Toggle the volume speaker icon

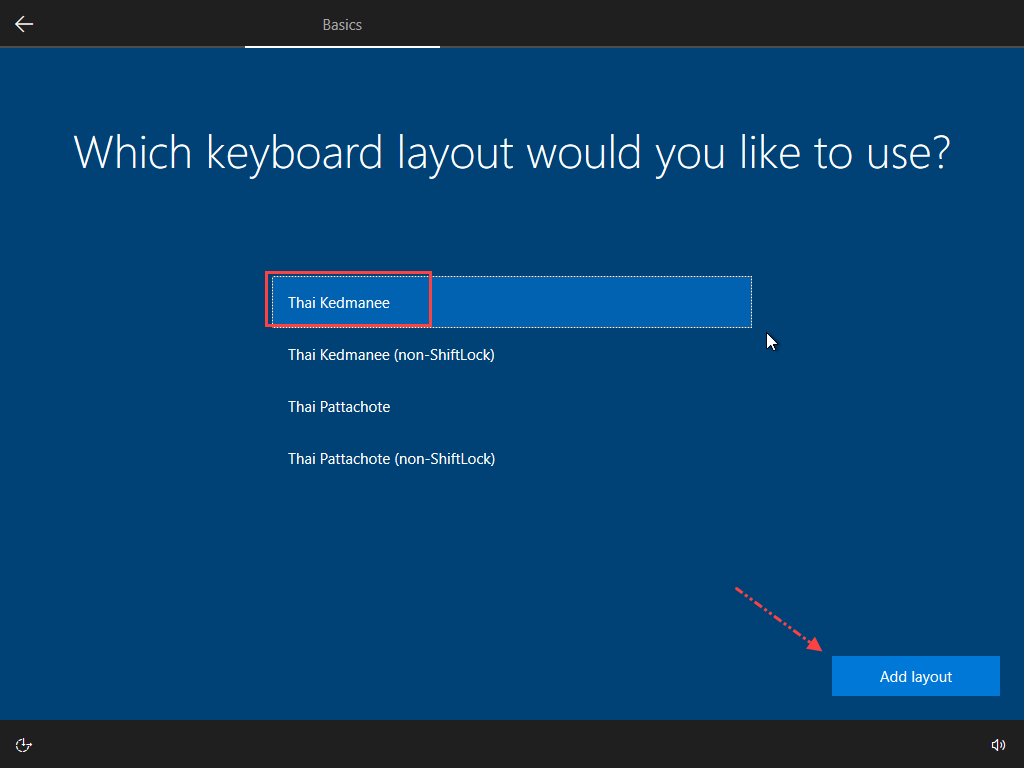click(998, 745)
